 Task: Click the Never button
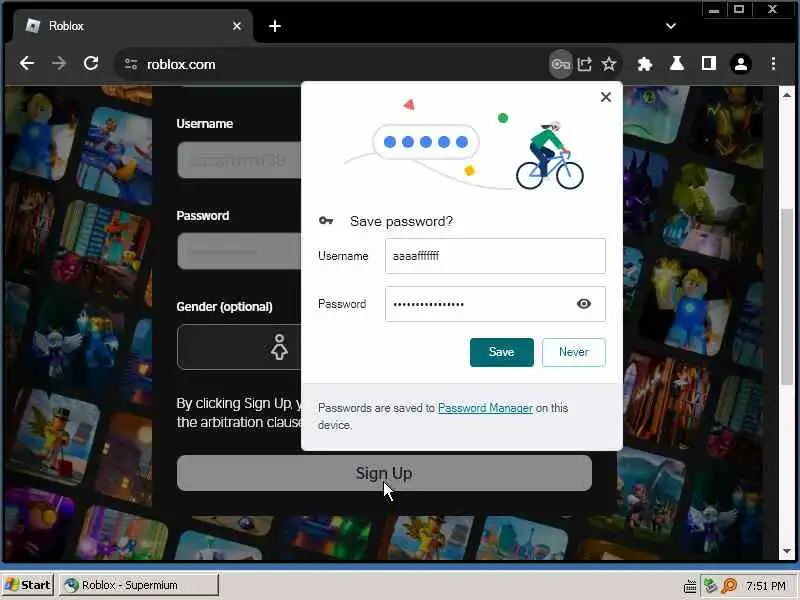[x=573, y=352]
